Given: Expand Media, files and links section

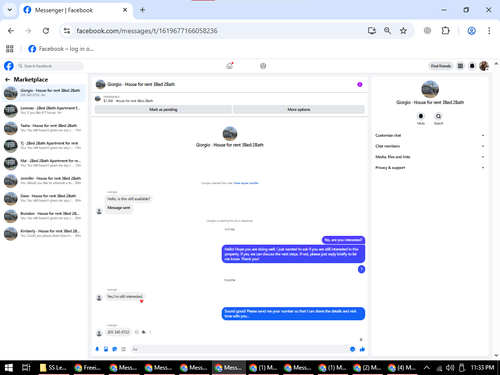Looking at the screenshot, I should tap(430, 157).
